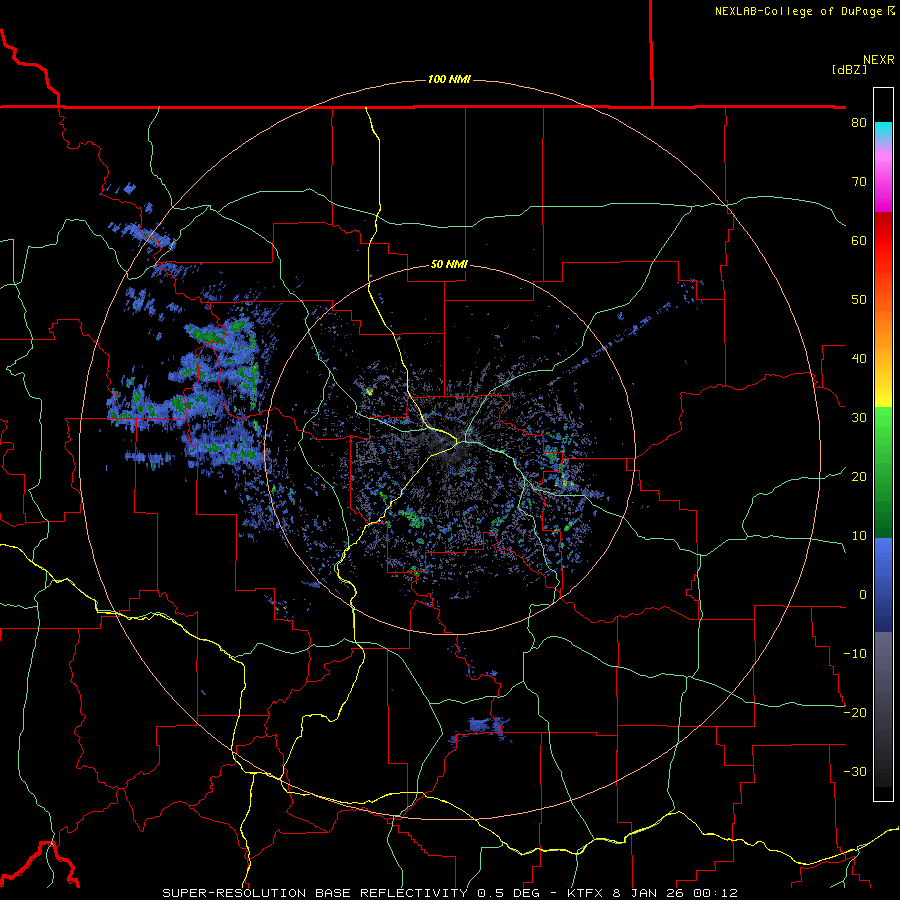This screenshot has height=900, width=900.
Task: Click the 0 value on dBZ scale
Action: tap(863, 595)
